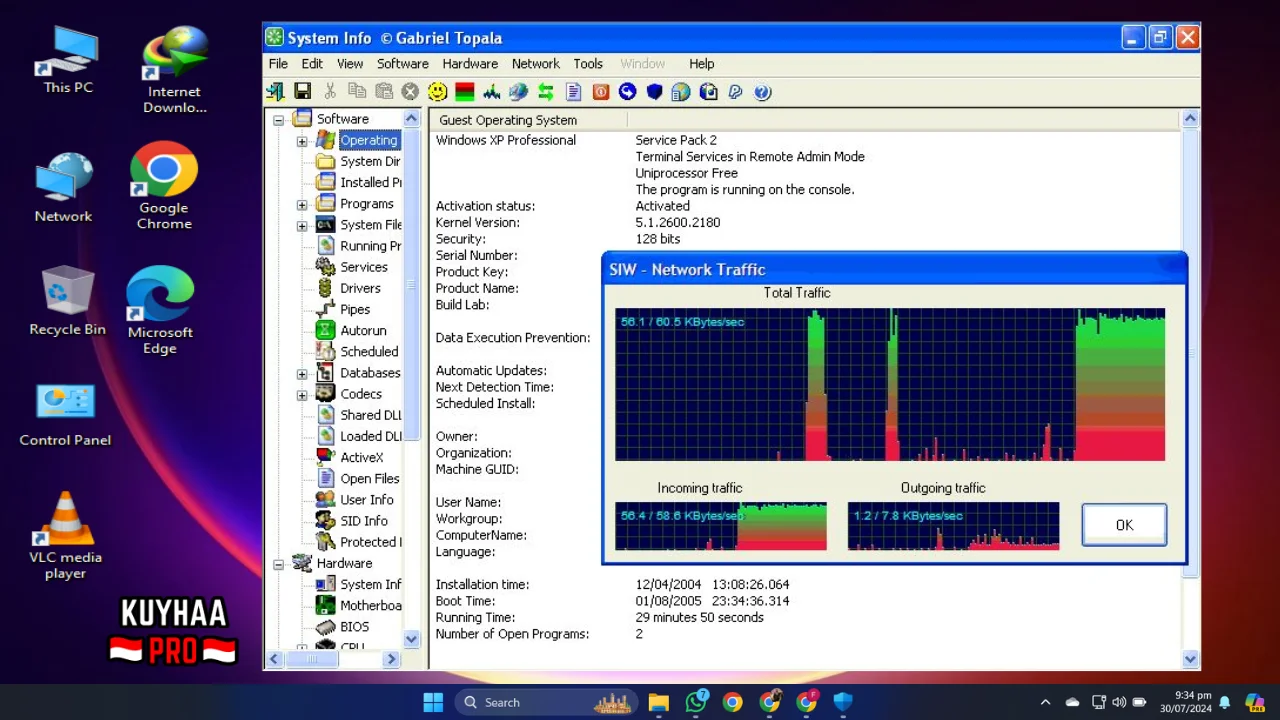Screen dimensions: 1280x720
Task: Click the globe with document list toolbar icon
Action: click(x=681, y=92)
